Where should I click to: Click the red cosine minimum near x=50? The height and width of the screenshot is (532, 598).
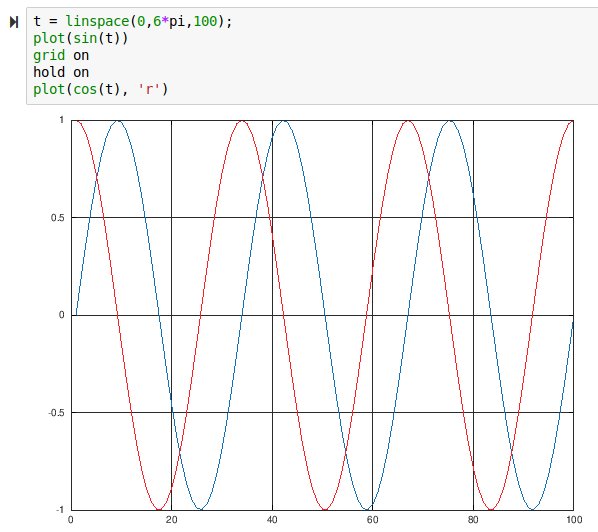click(325, 509)
